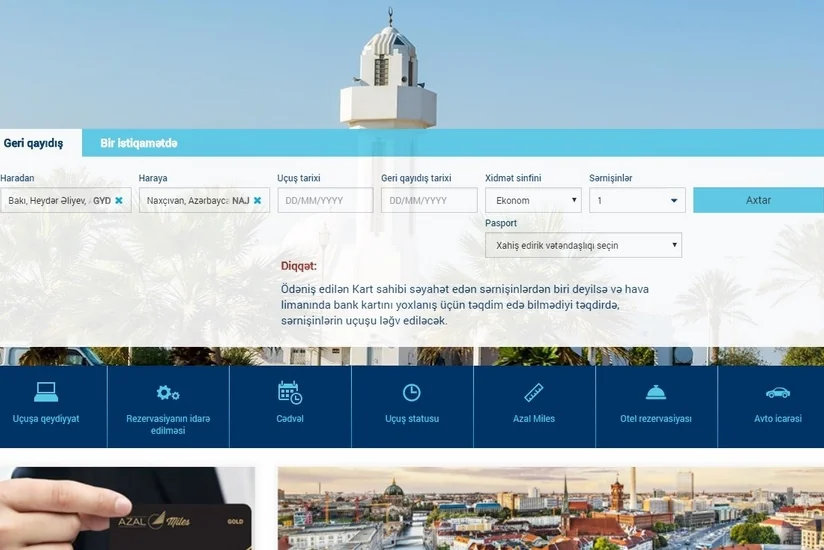Switch to the Bir istiqamətdə tab
Image resolution: width=824 pixels, height=550 pixels.
(139, 143)
